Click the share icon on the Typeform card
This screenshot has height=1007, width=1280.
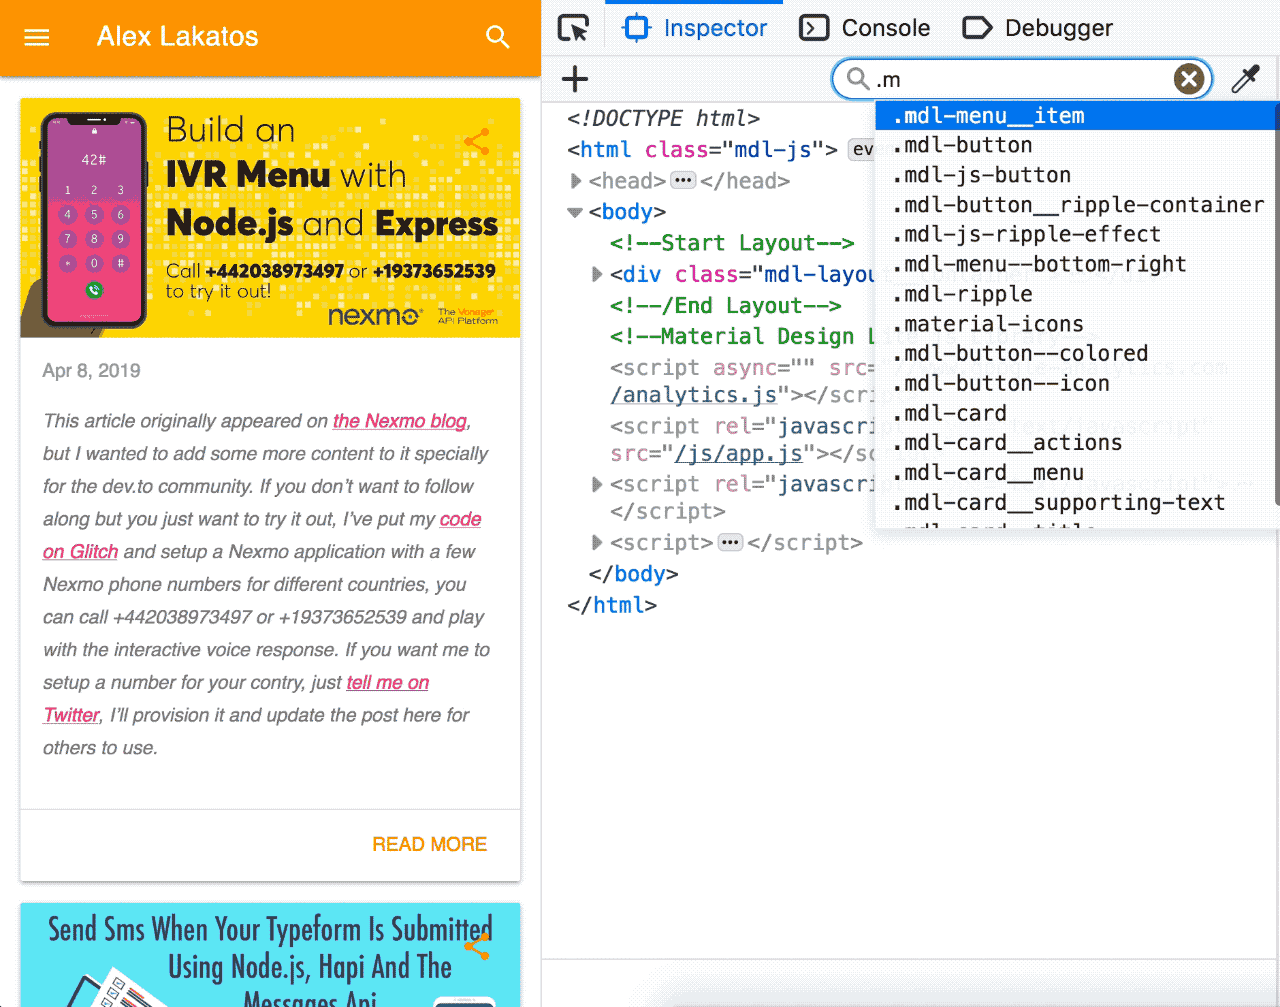pos(477,945)
